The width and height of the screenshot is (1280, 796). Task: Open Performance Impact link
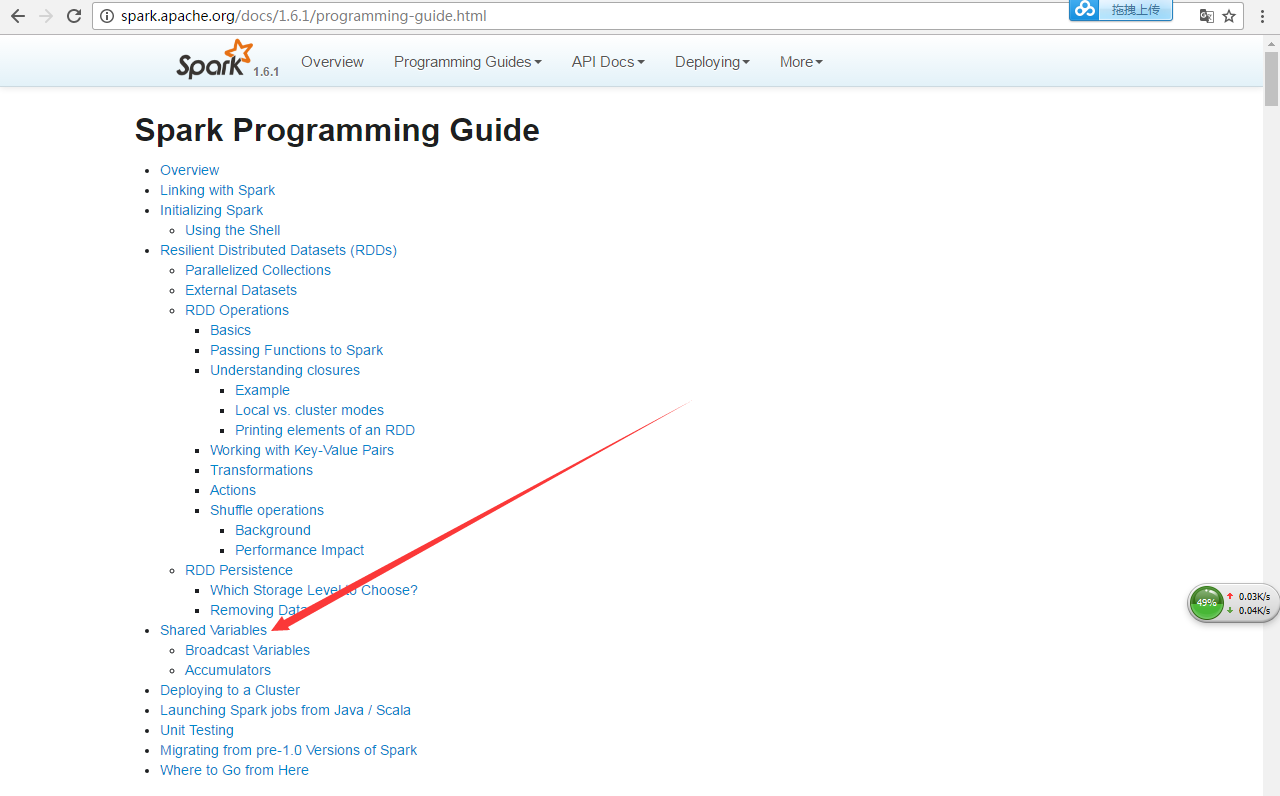(x=299, y=550)
